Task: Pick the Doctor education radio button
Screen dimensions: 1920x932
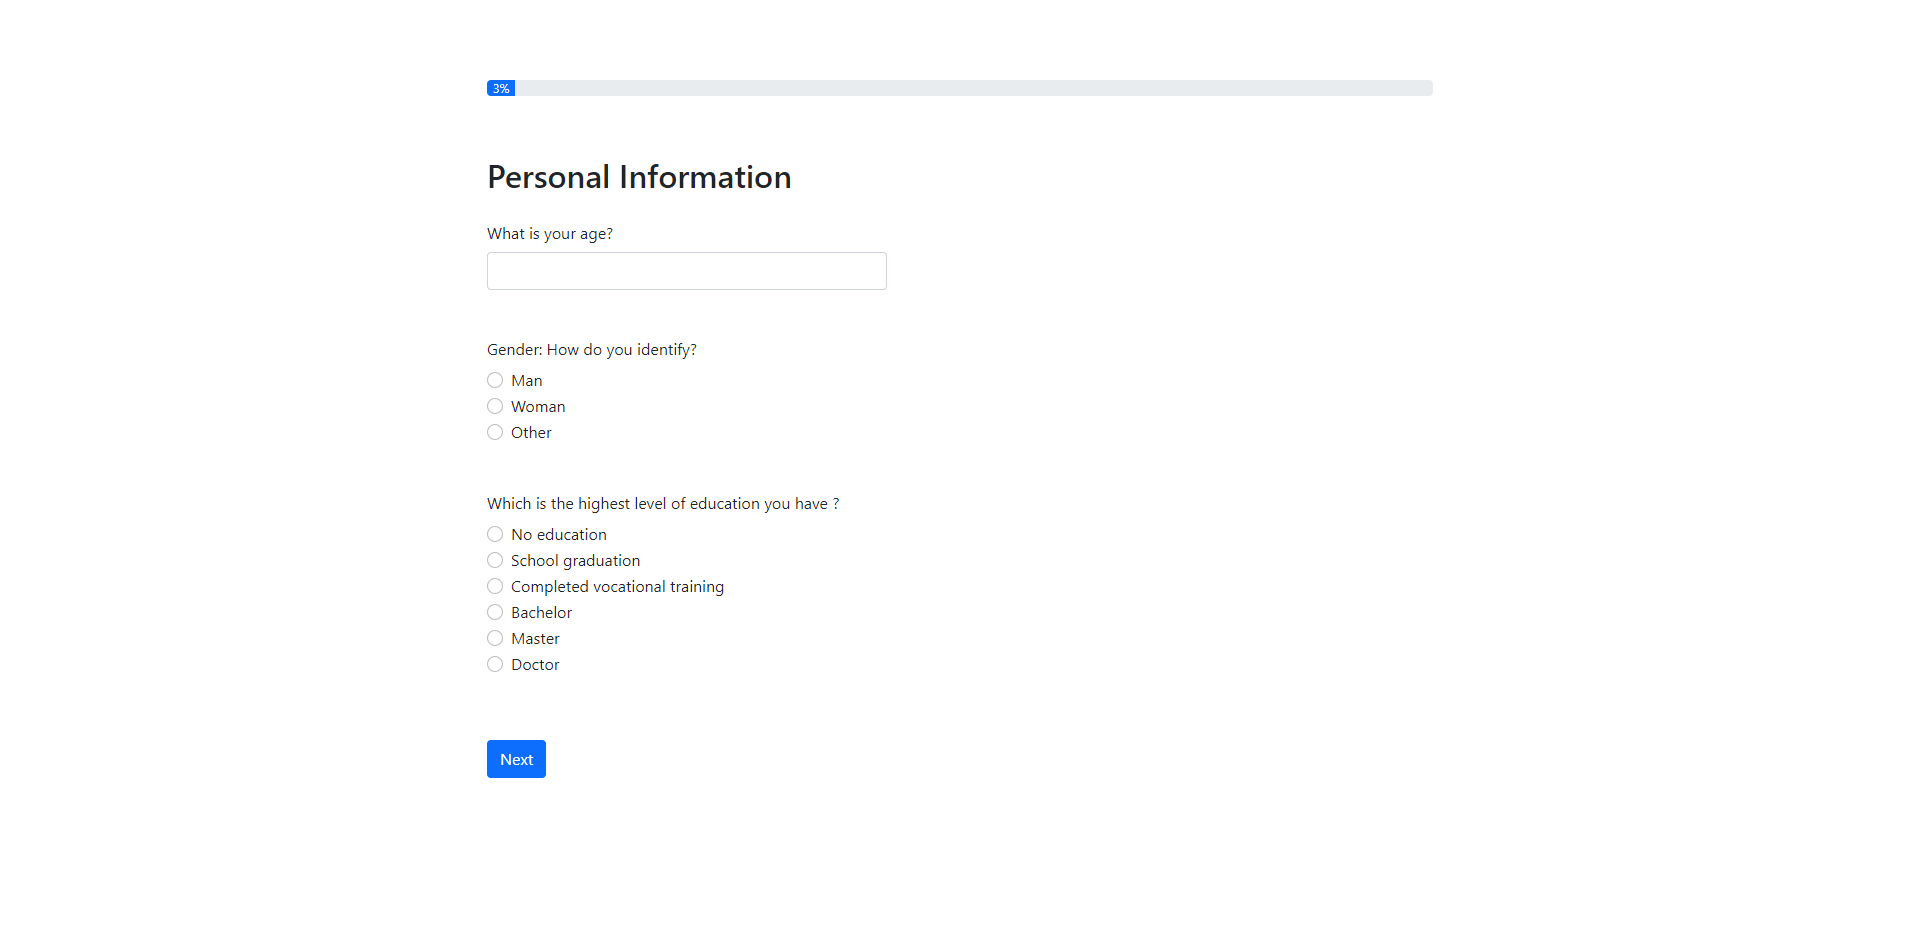Action: (x=495, y=664)
